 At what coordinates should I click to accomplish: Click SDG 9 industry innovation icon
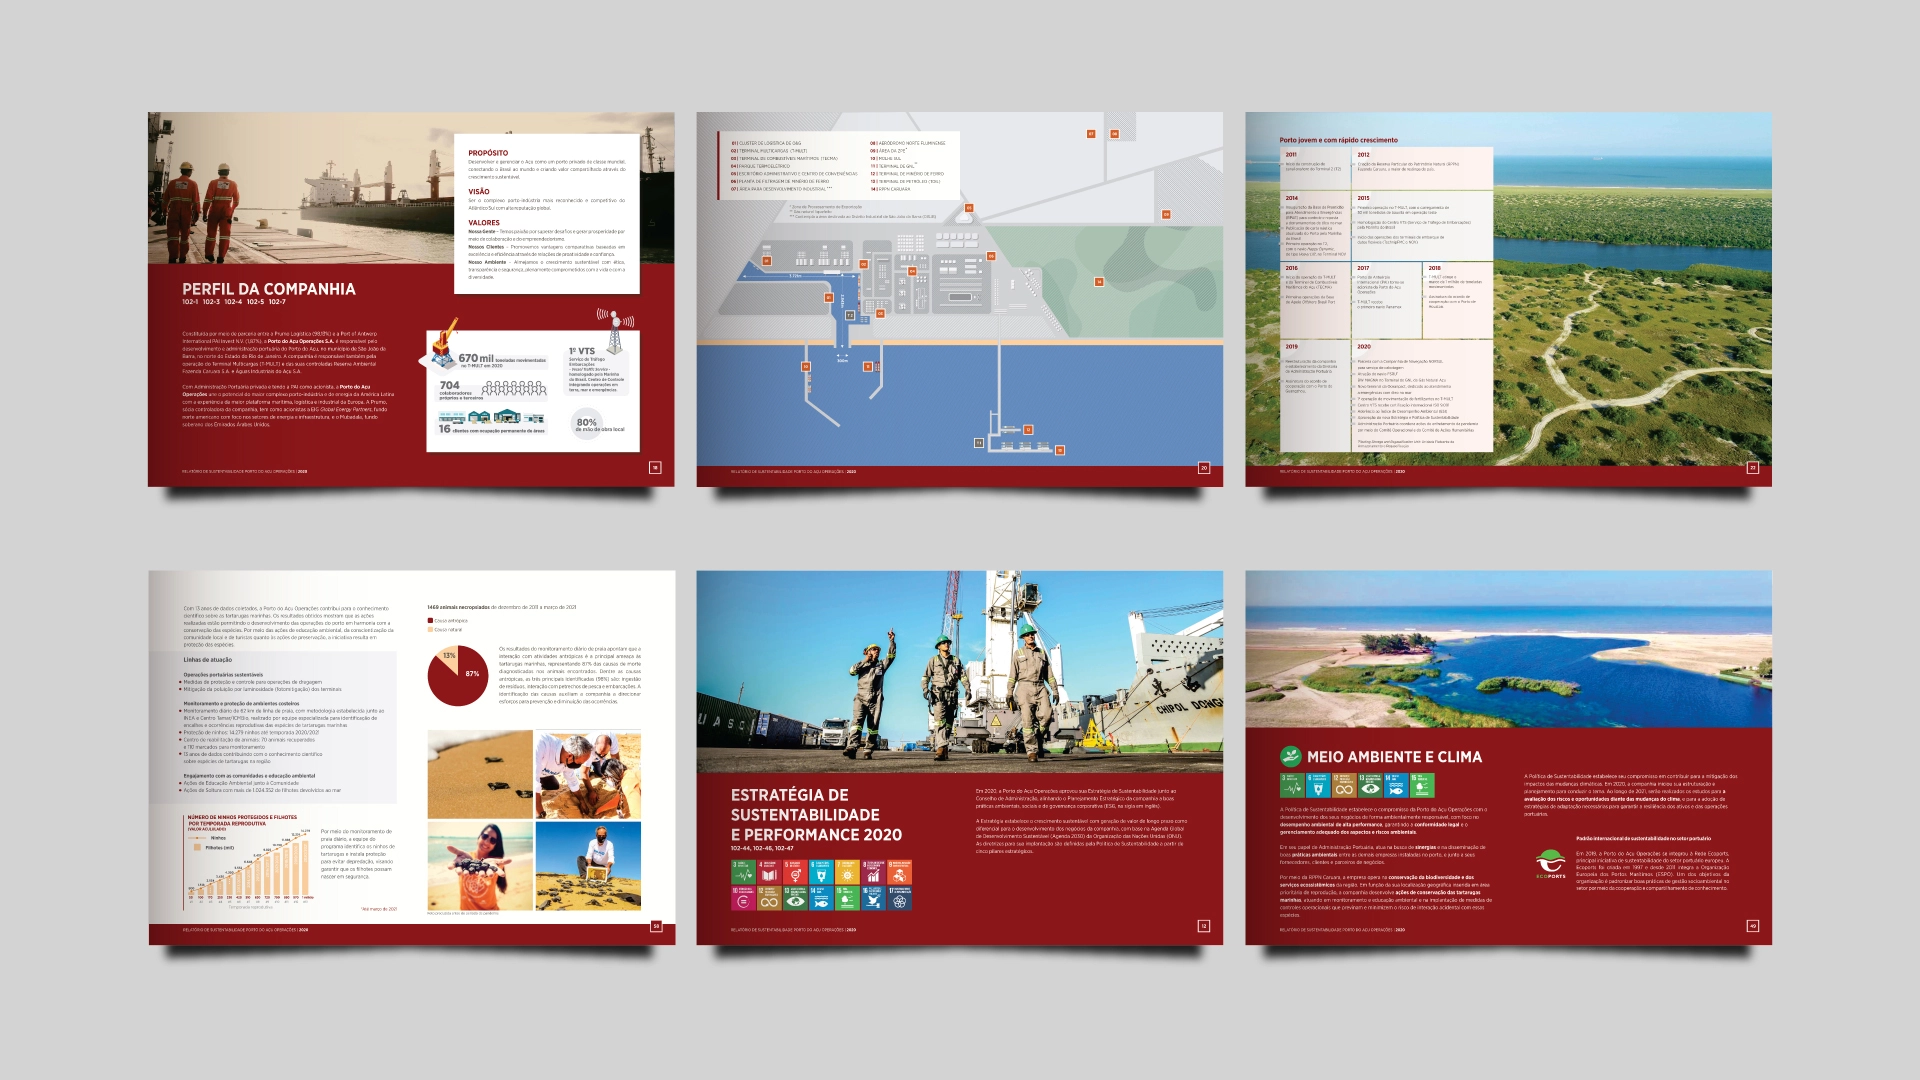pos(899,872)
